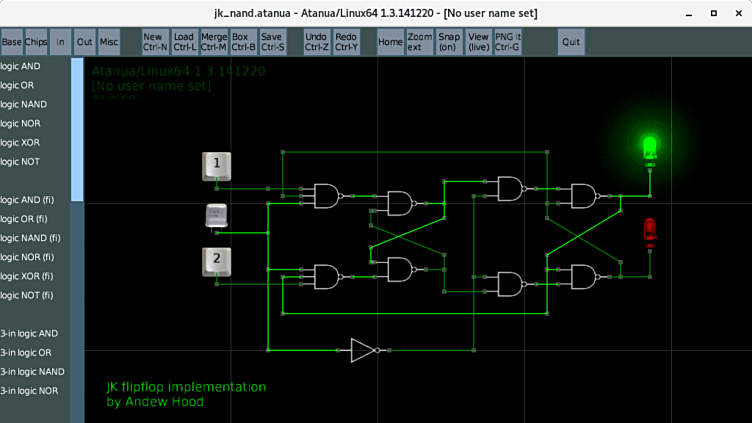Select the green LED component
The image size is (752, 423).
pyautogui.click(x=650, y=148)
